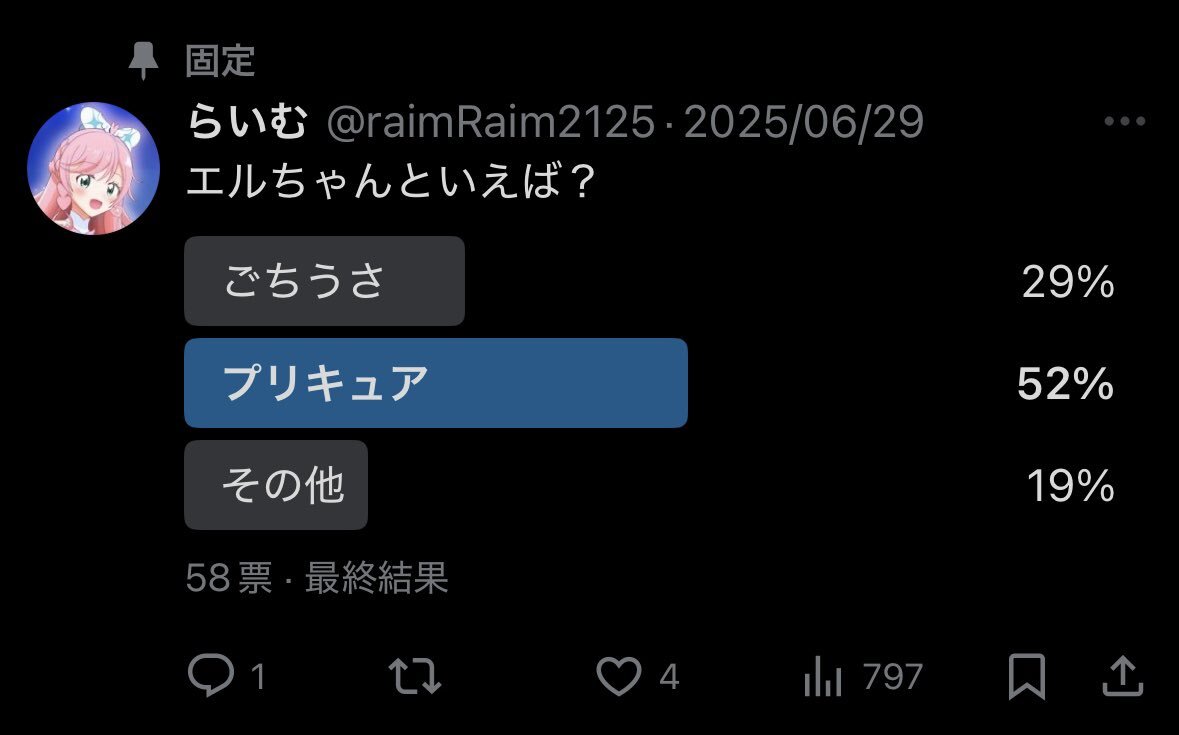Viewport: 1179px width, 735px height.
Task: Open the three-dot more options menu
Action: point(1125,121)
